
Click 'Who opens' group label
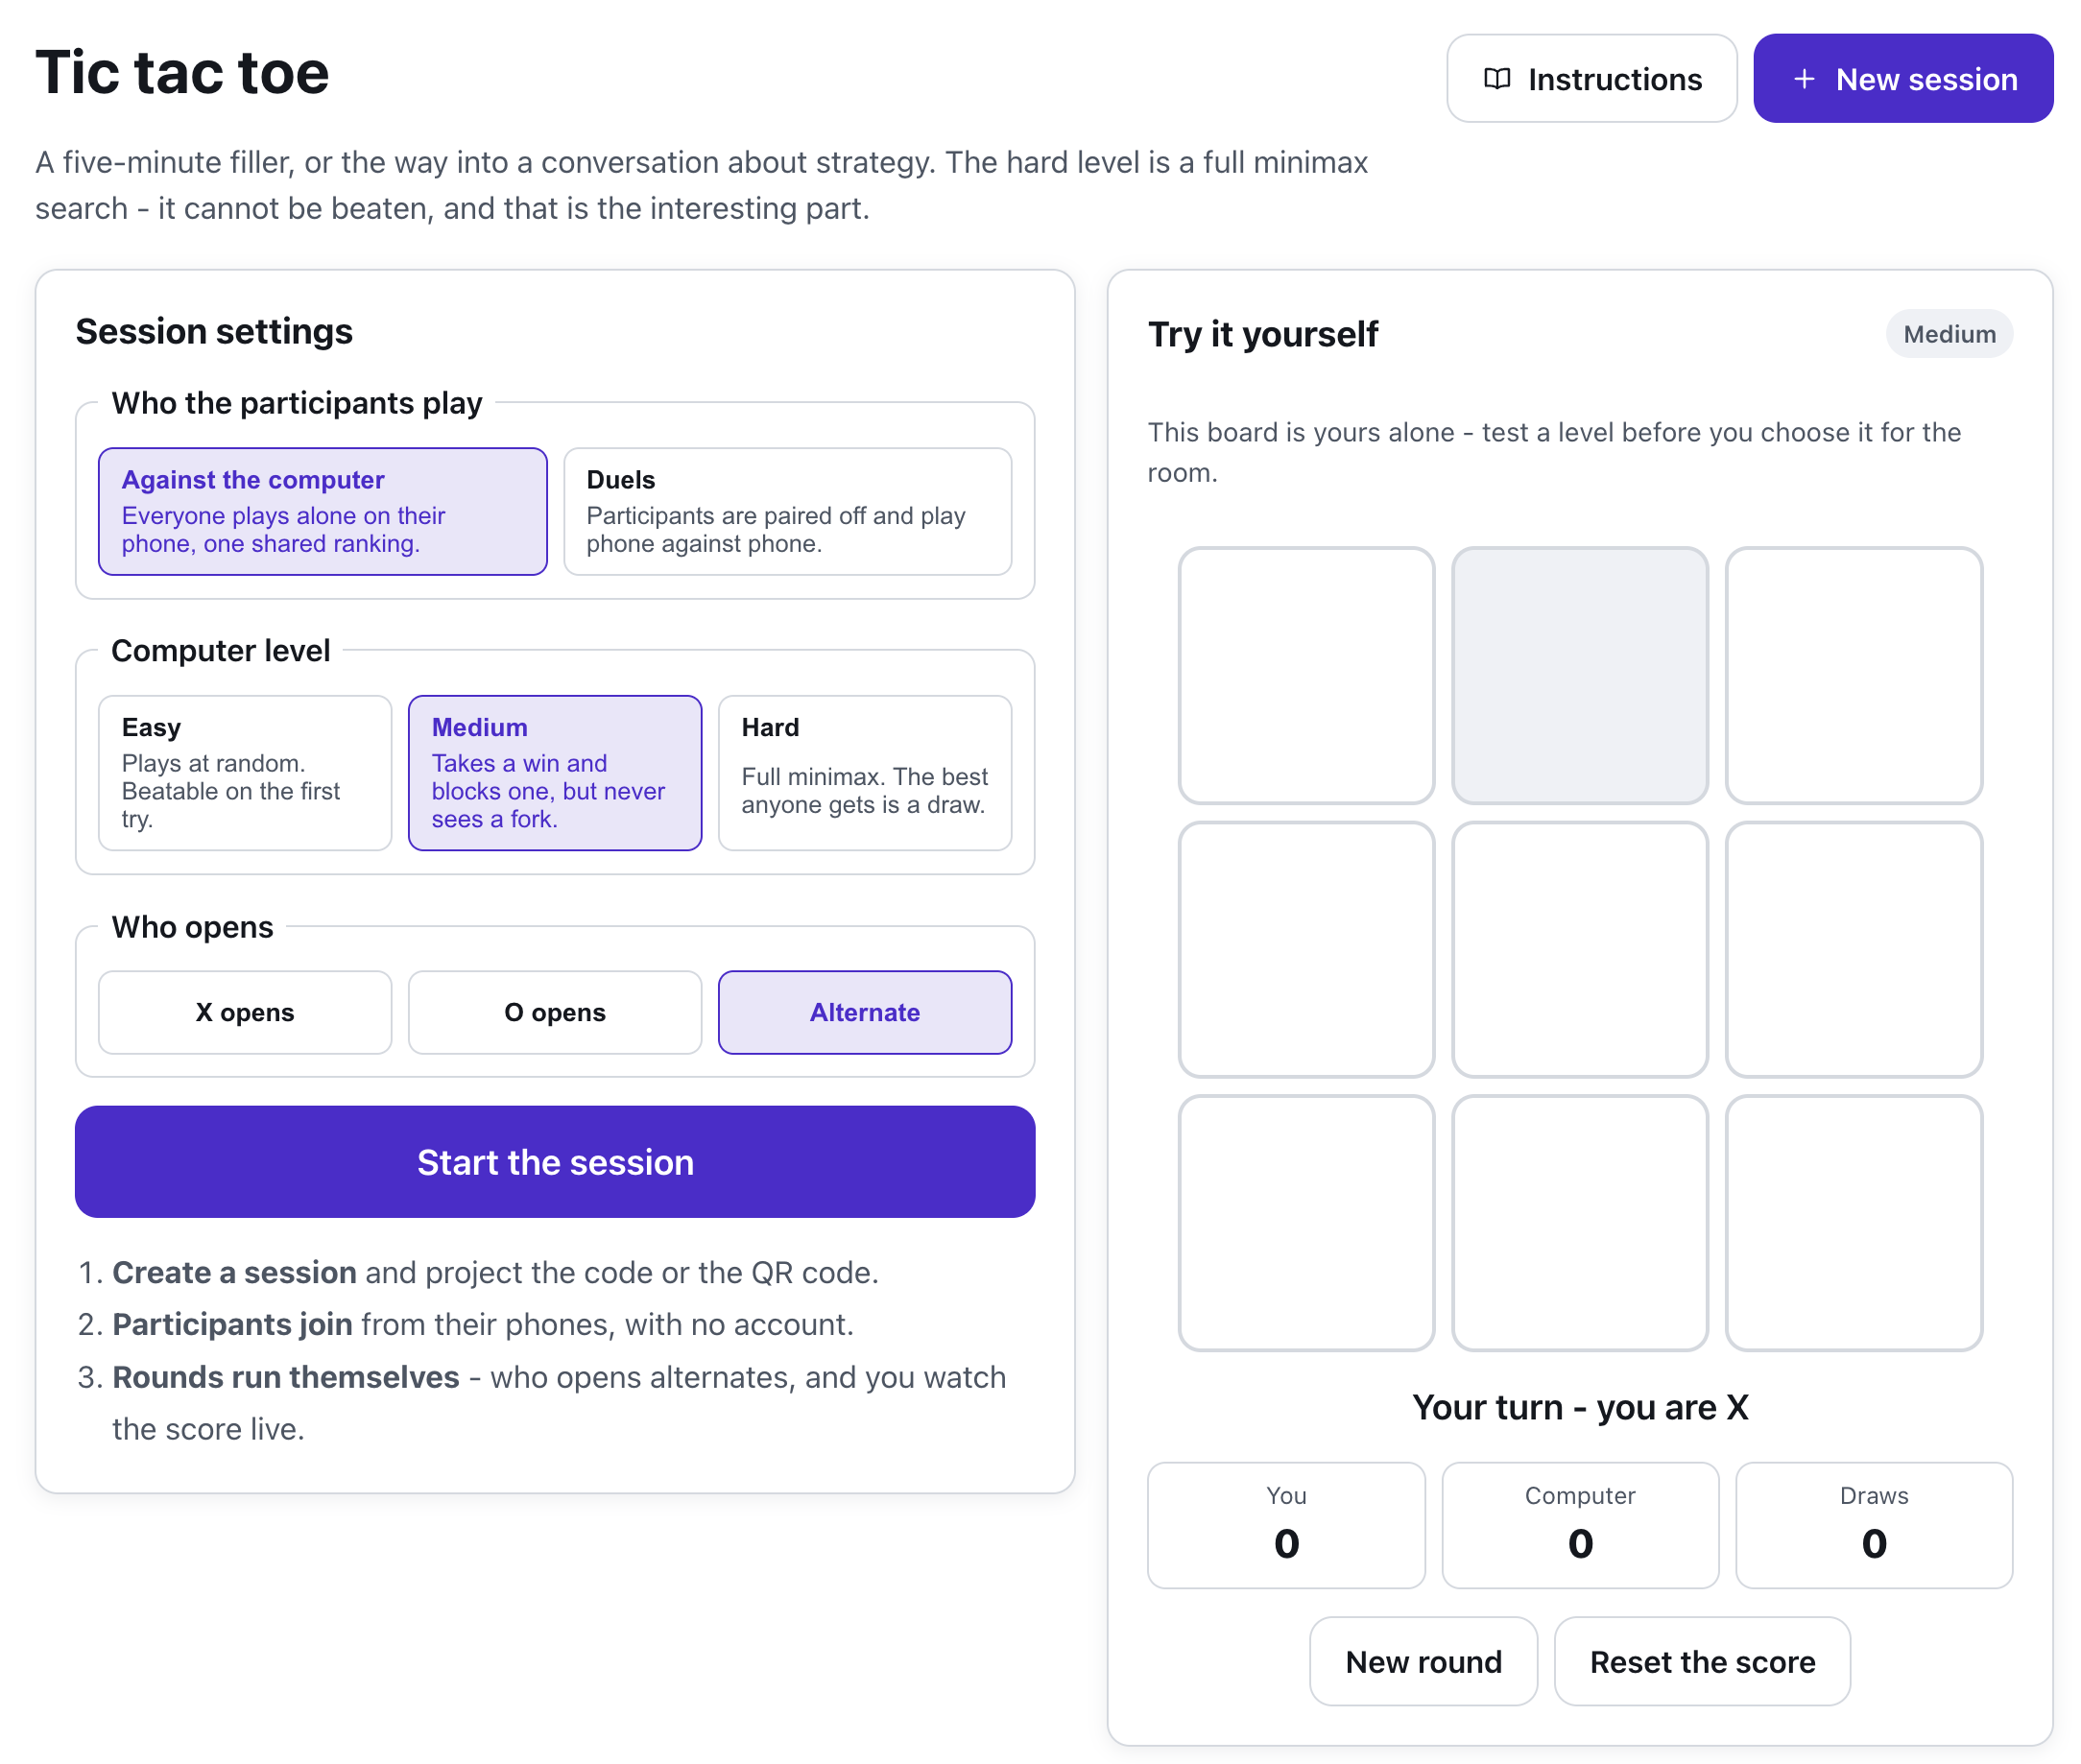click(192, 927)
